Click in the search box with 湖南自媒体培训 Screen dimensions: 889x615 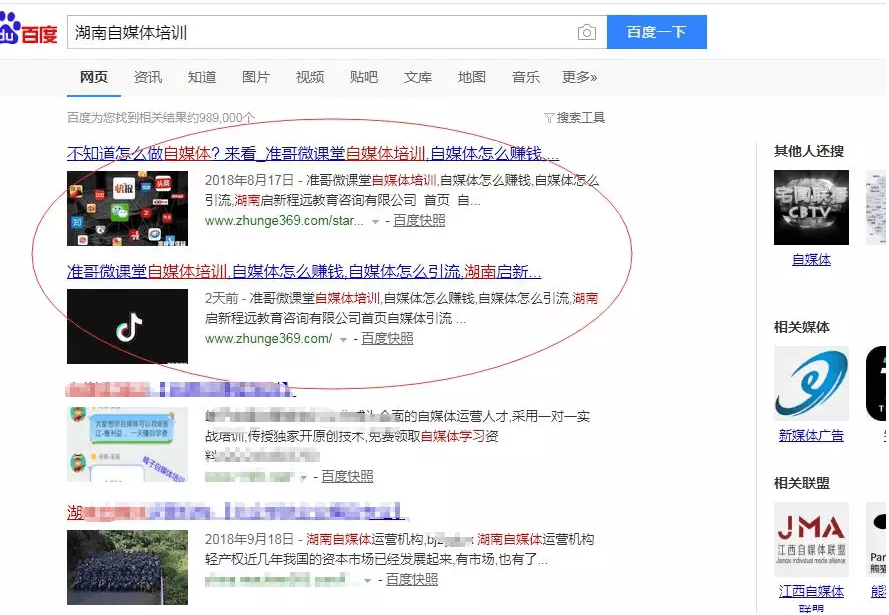tap(320, 33)
